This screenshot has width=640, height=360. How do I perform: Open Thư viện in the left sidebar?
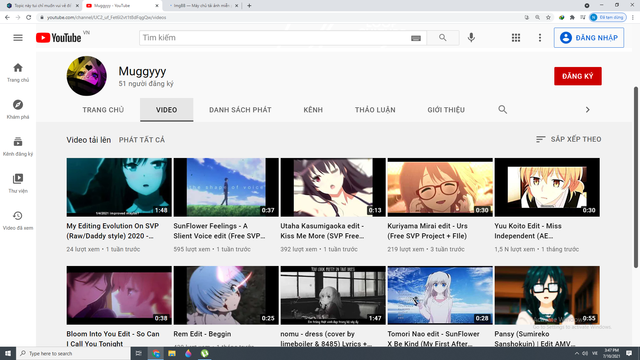(18, 183)
